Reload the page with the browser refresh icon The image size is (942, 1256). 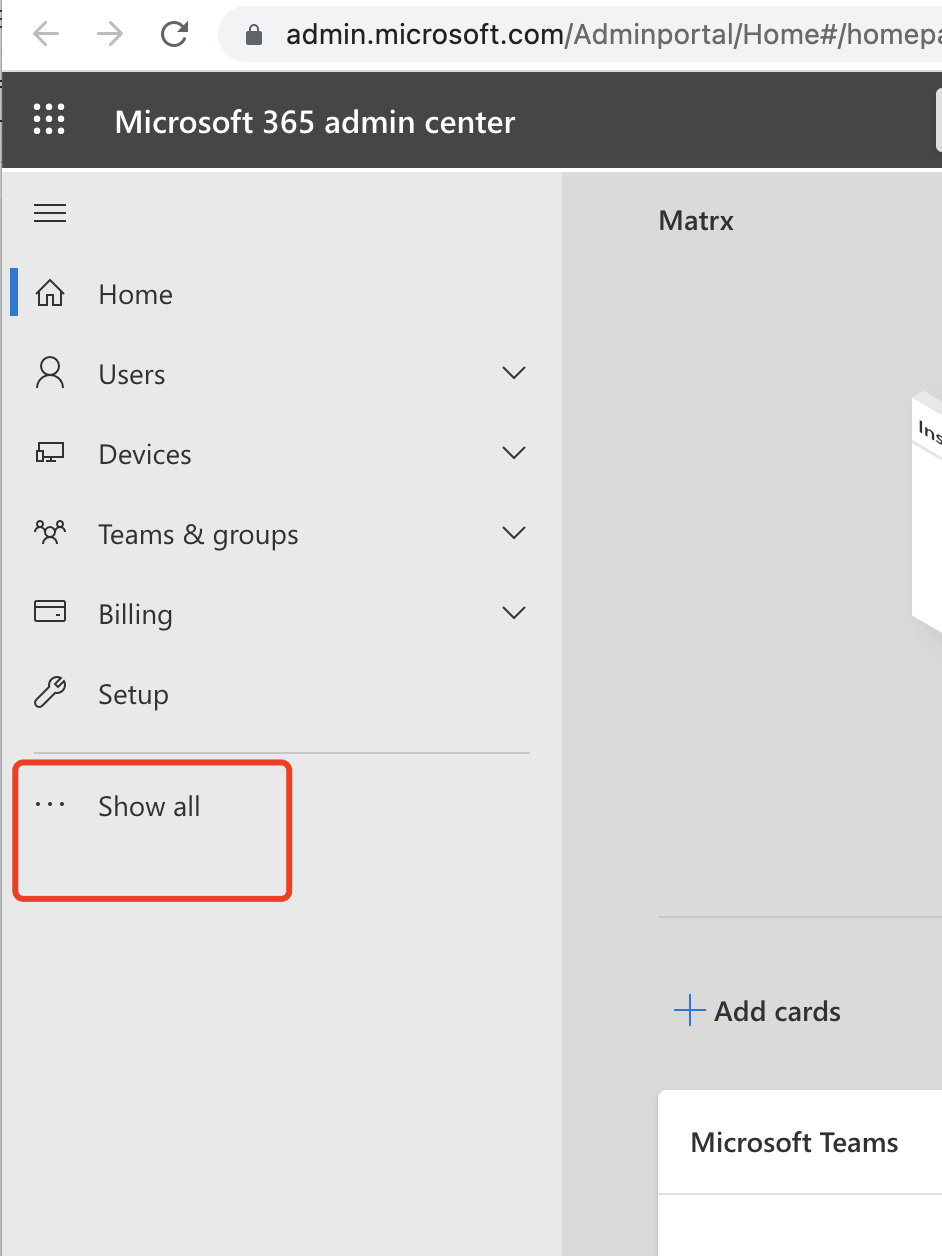click(x=175, y=35)
